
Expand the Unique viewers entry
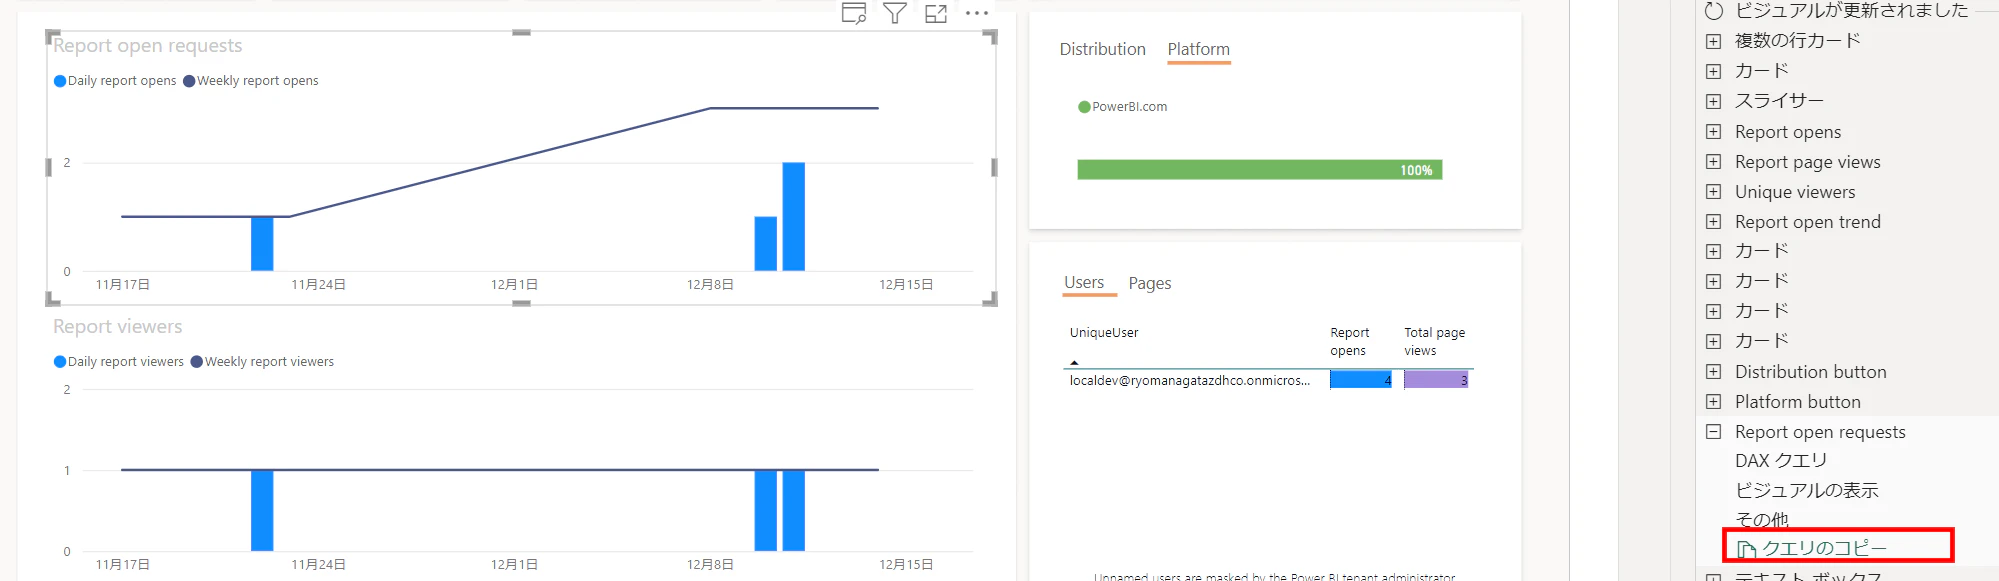click(x=1713, y=192)
